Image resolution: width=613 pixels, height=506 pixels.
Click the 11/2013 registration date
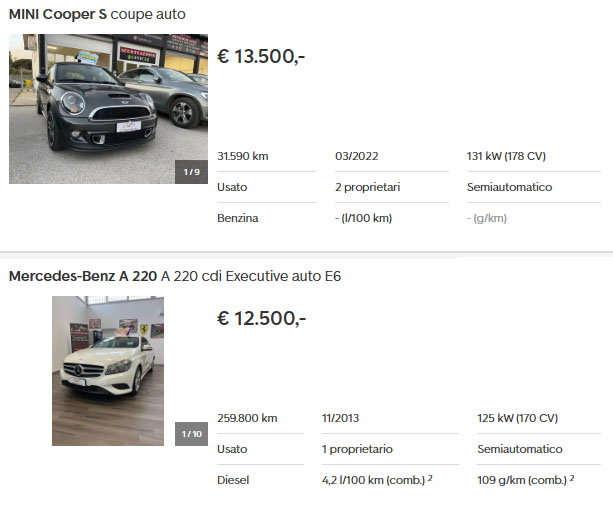[x=340, y=418]
